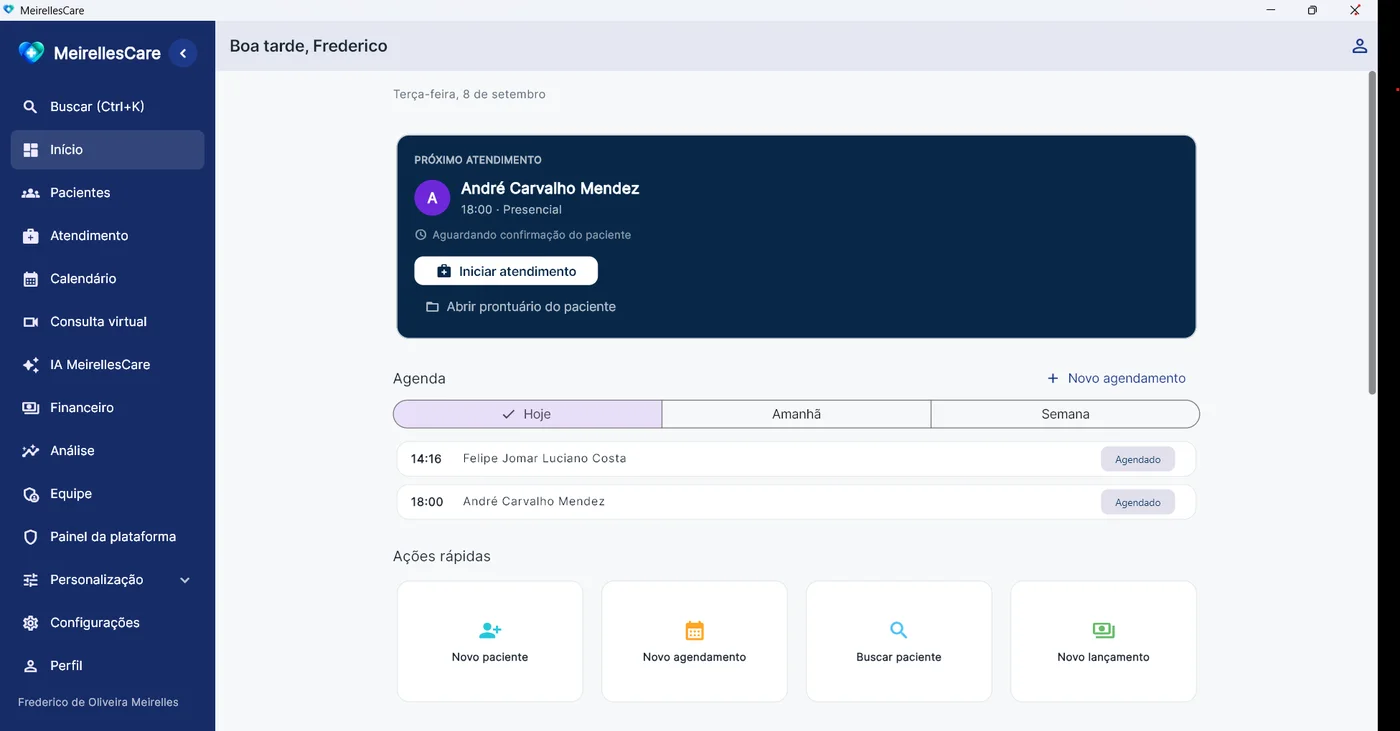
Task: Select the Hoje agenda toggle
Action: 527,414
